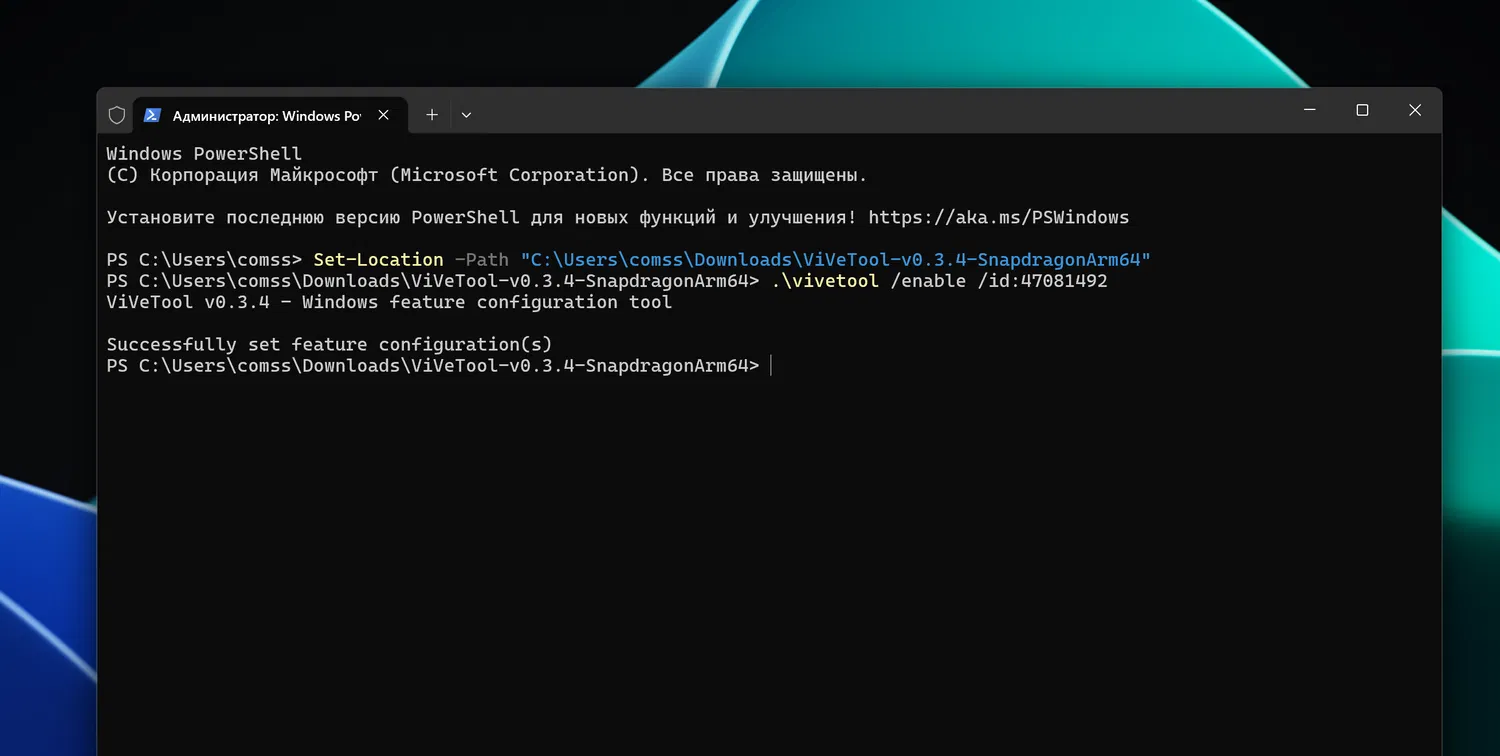Click the "Successfully set feature configuration(s)" line
1500x756 pixels.
point(329,345)
